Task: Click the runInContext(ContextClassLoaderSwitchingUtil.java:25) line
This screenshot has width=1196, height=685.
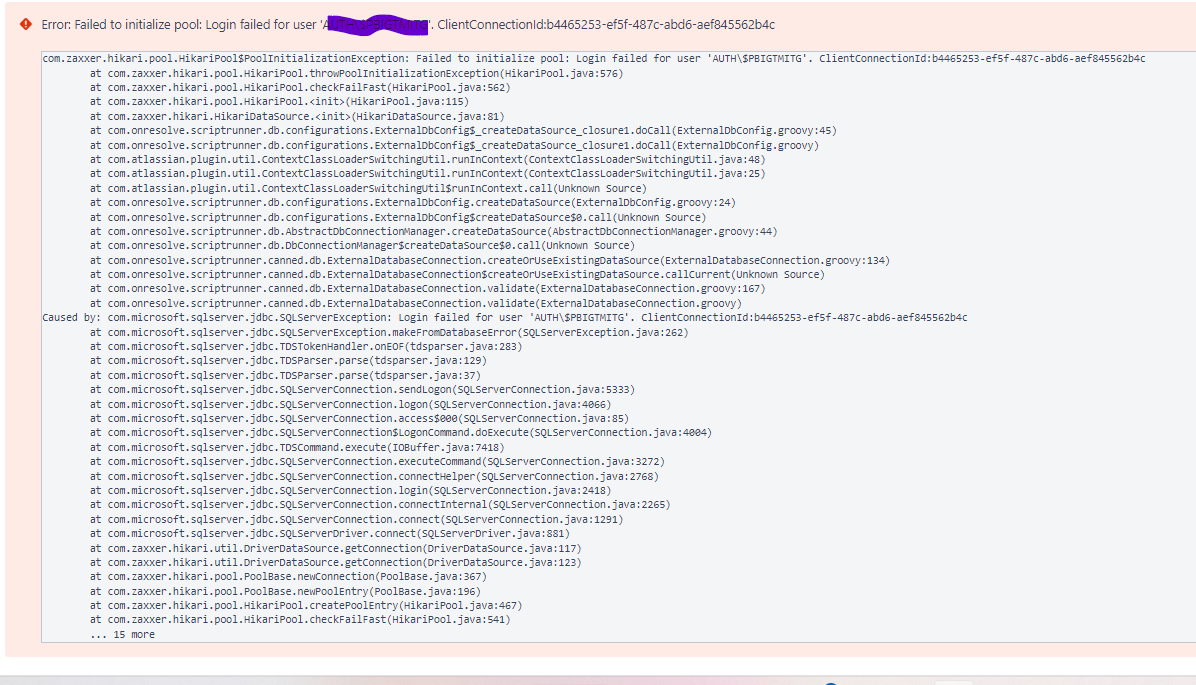Action: [427, 173]
